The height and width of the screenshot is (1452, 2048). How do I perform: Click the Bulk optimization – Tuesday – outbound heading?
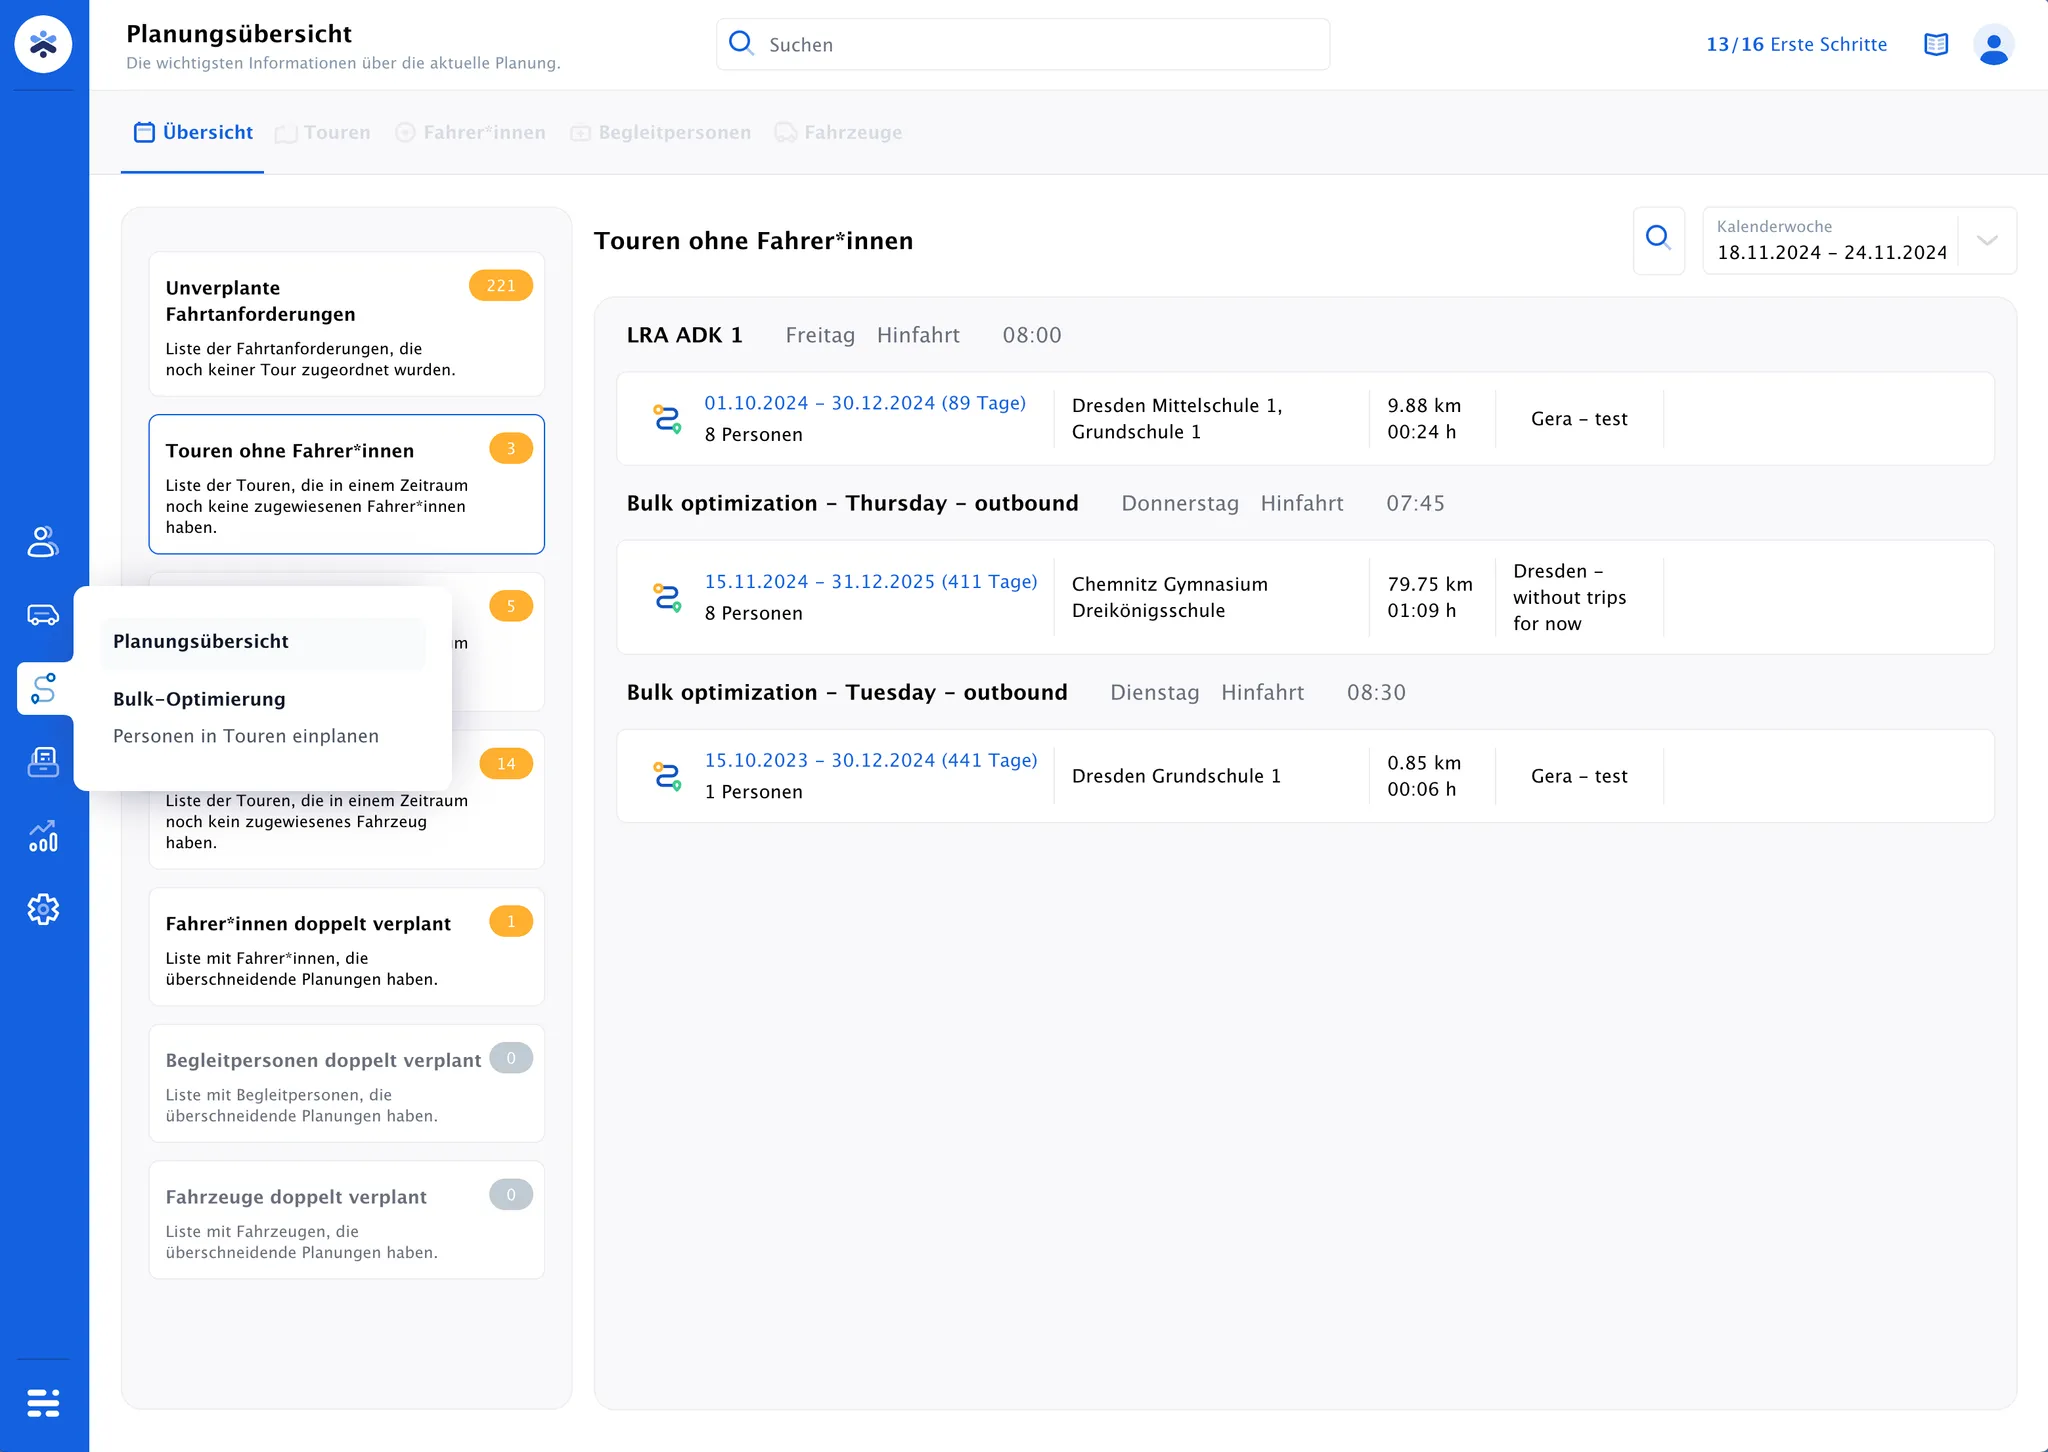[x=847, y=692]
